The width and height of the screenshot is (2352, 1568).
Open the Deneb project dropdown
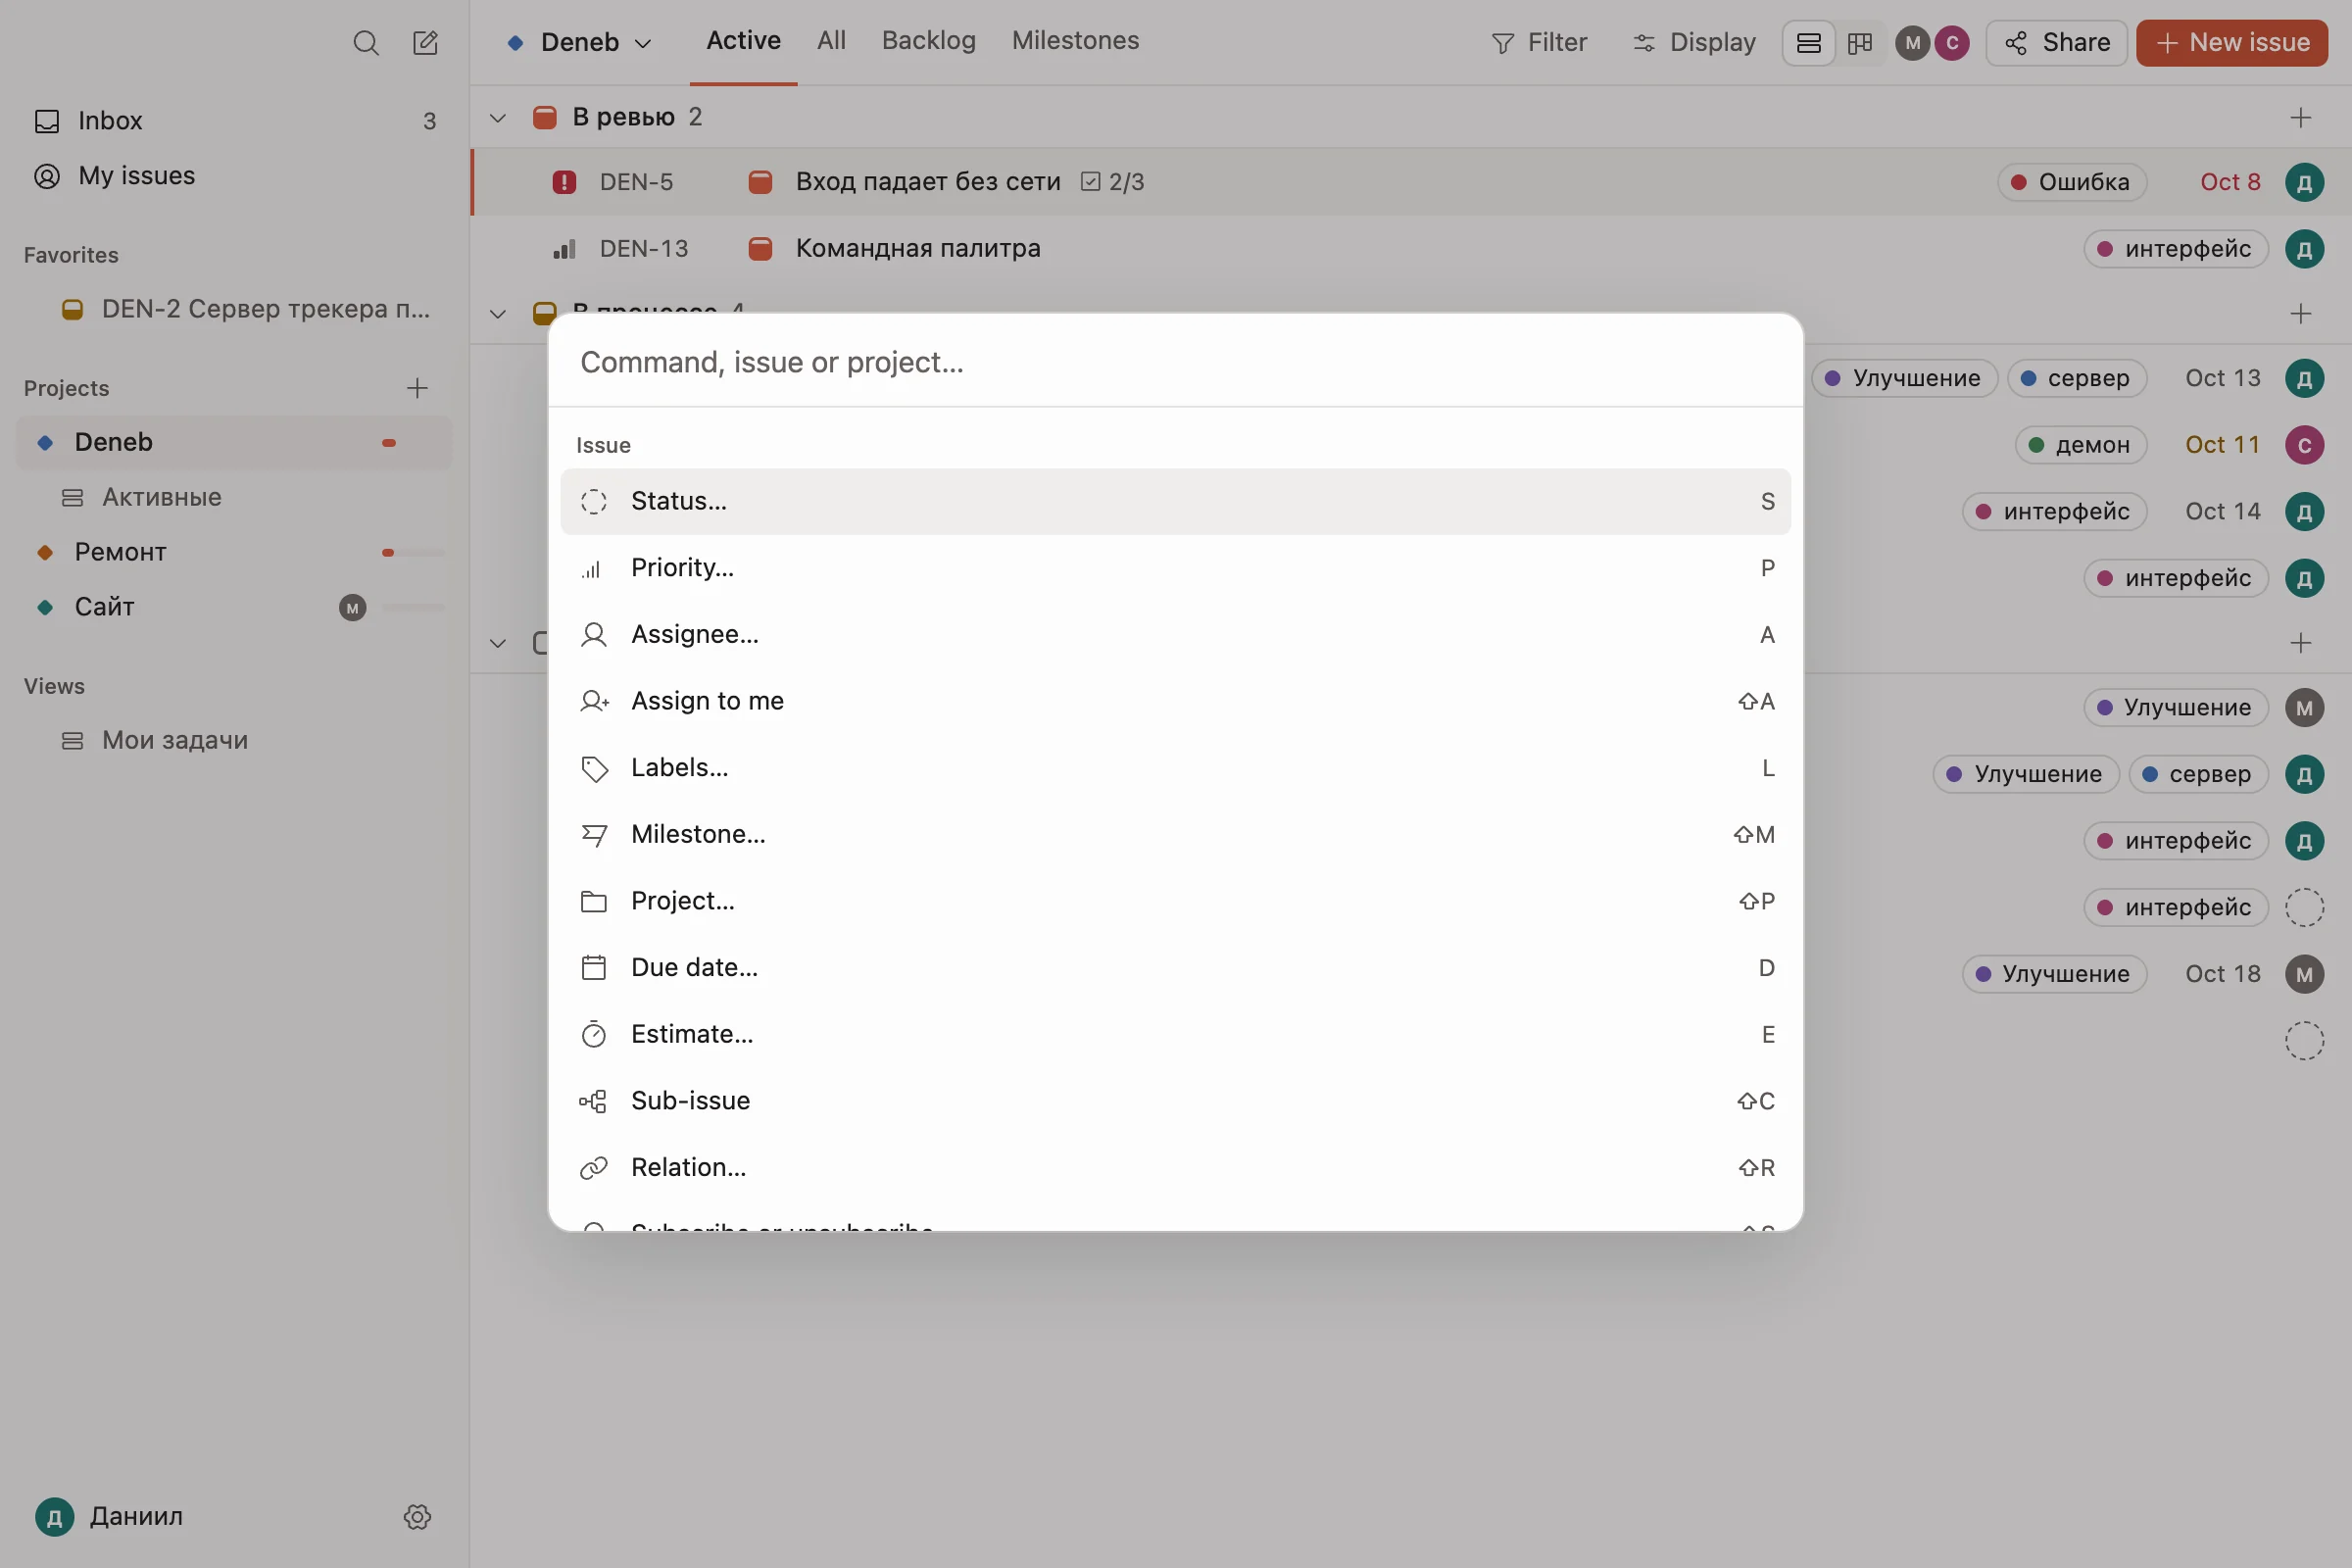coord(580,43)
